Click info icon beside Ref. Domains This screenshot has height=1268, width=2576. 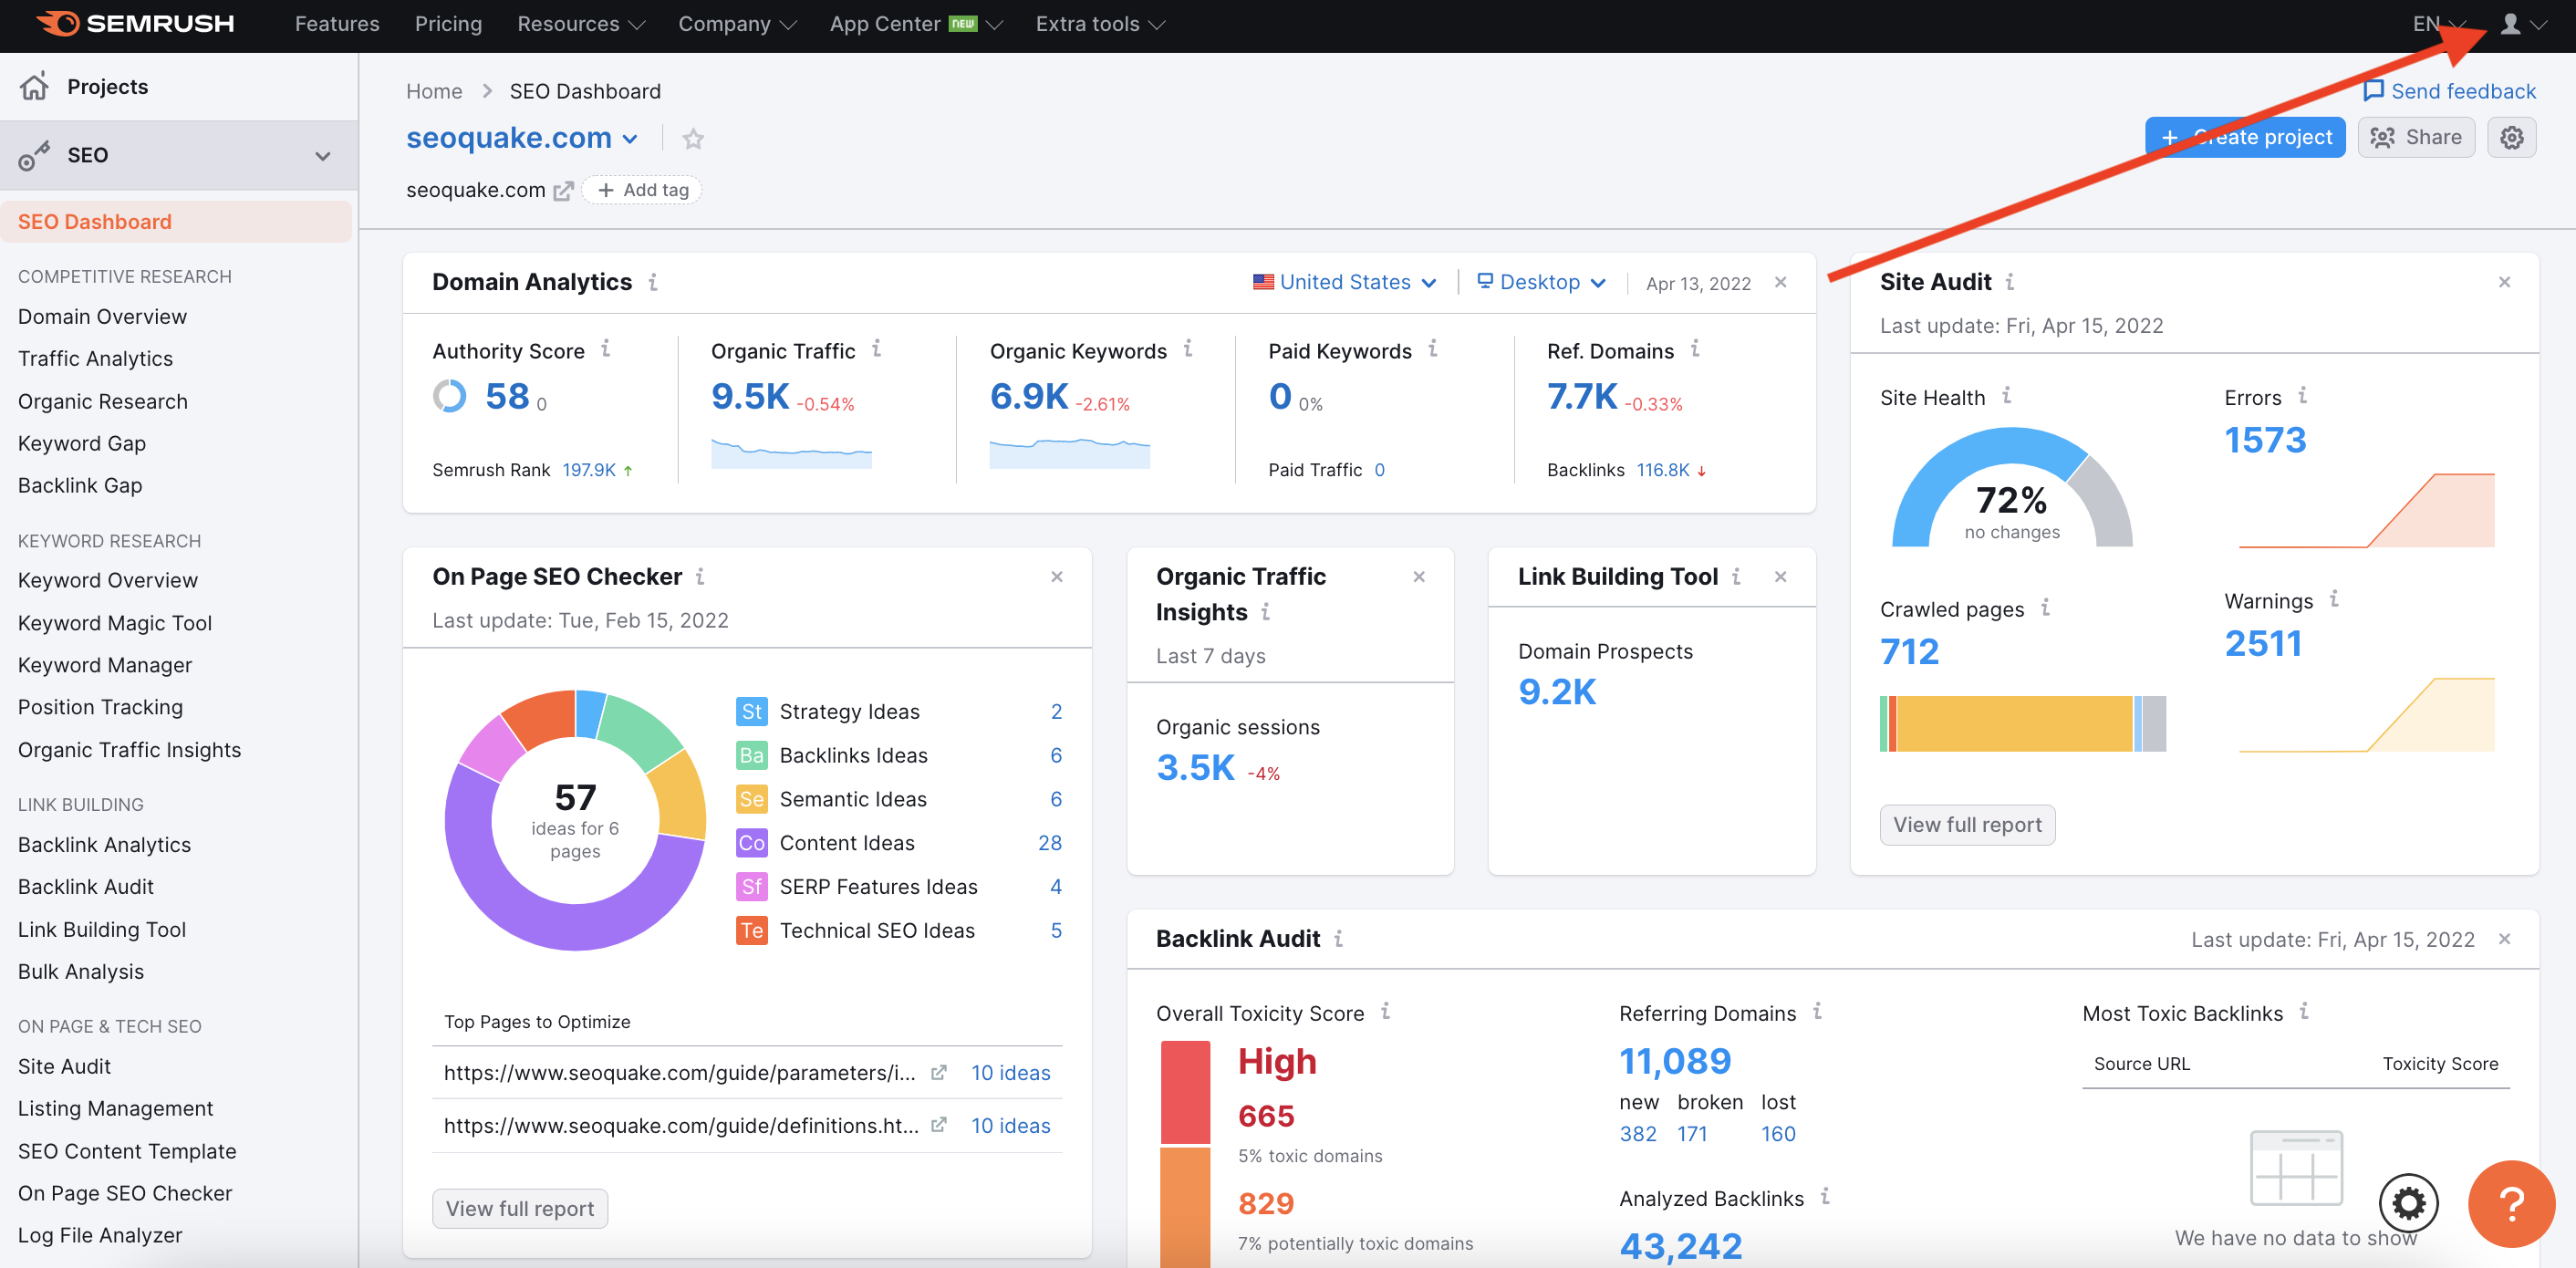[x=1695, y=349]
